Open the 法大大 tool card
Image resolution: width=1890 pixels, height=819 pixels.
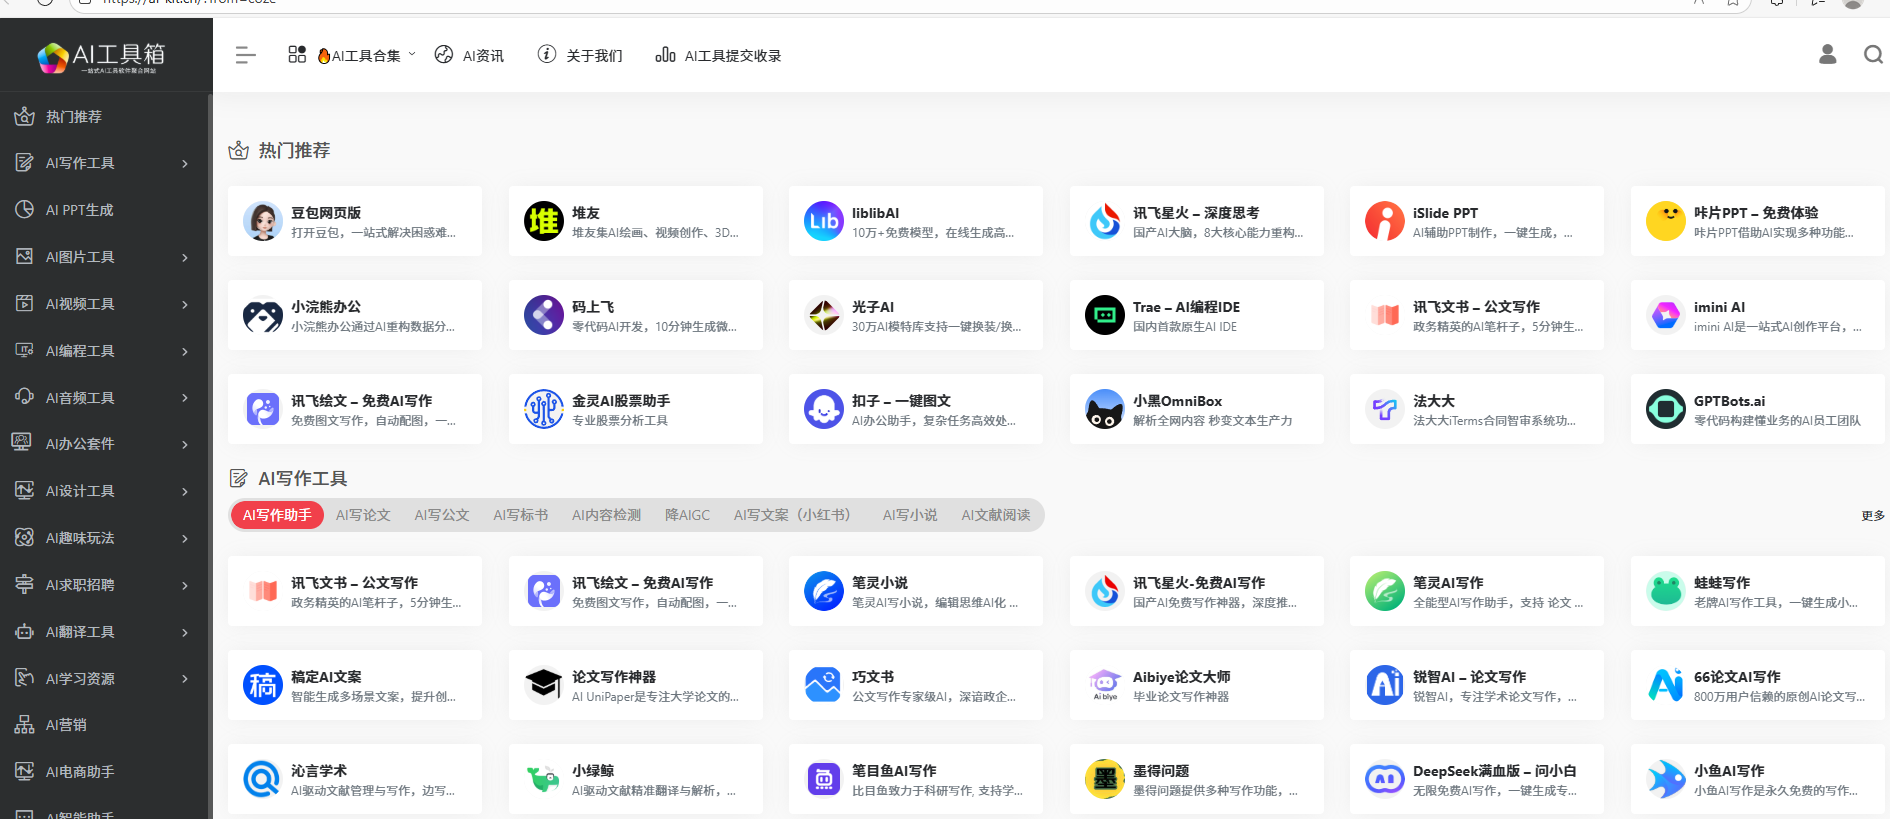tap(1477, 409)
